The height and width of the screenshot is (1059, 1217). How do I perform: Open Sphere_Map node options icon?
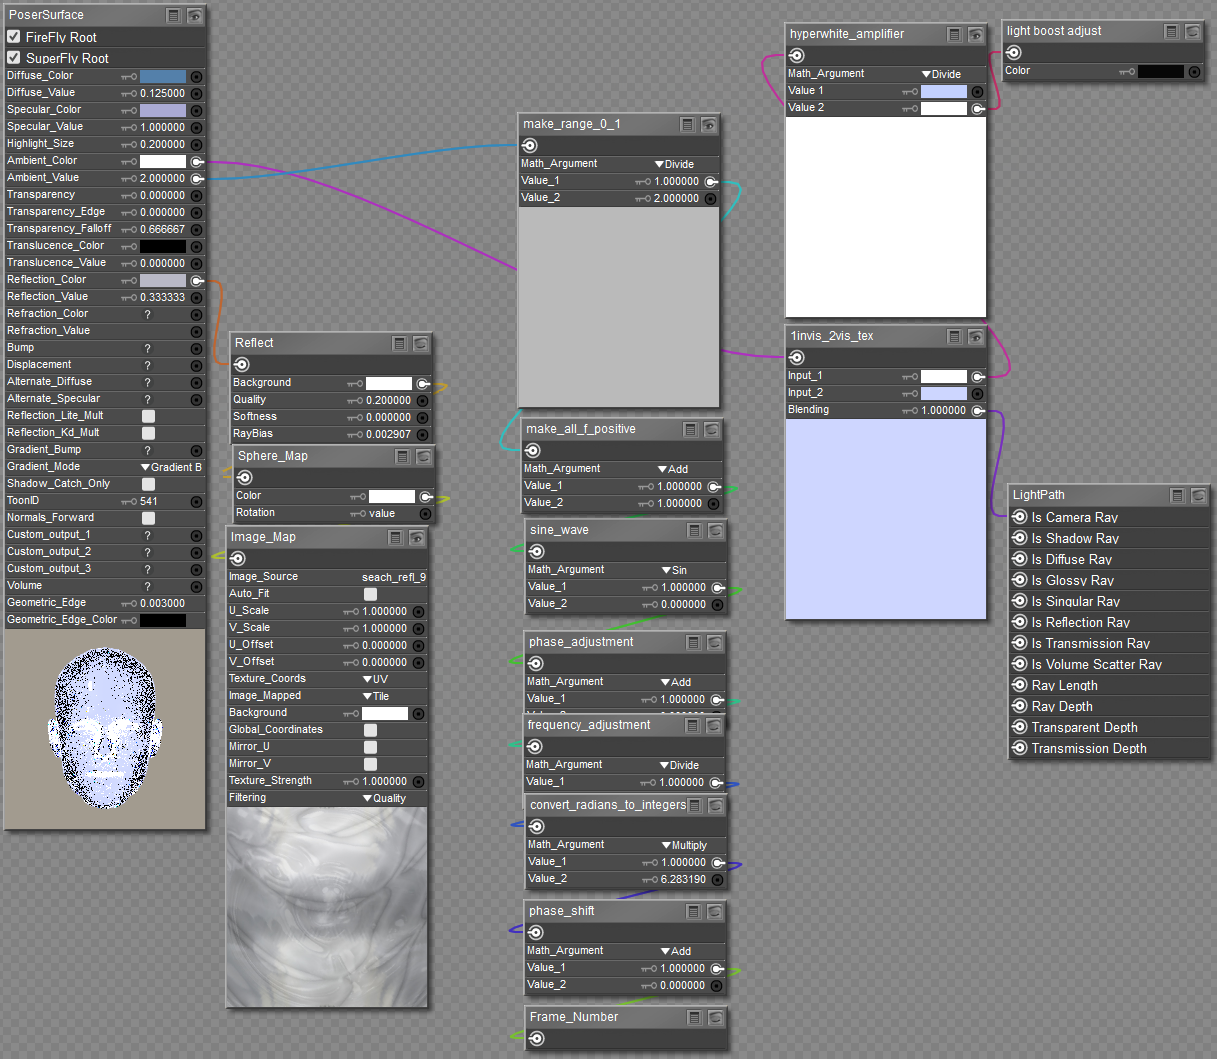[403, 457]
